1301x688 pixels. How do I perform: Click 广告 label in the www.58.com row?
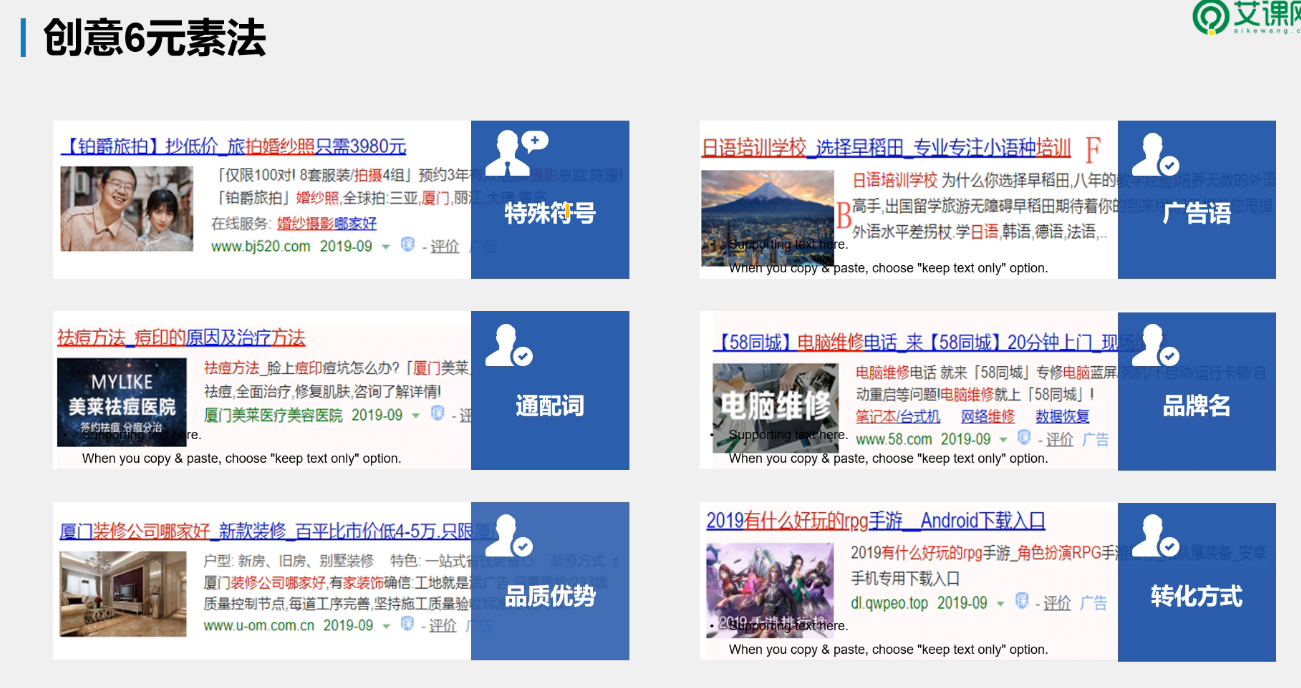point(1096,439)
